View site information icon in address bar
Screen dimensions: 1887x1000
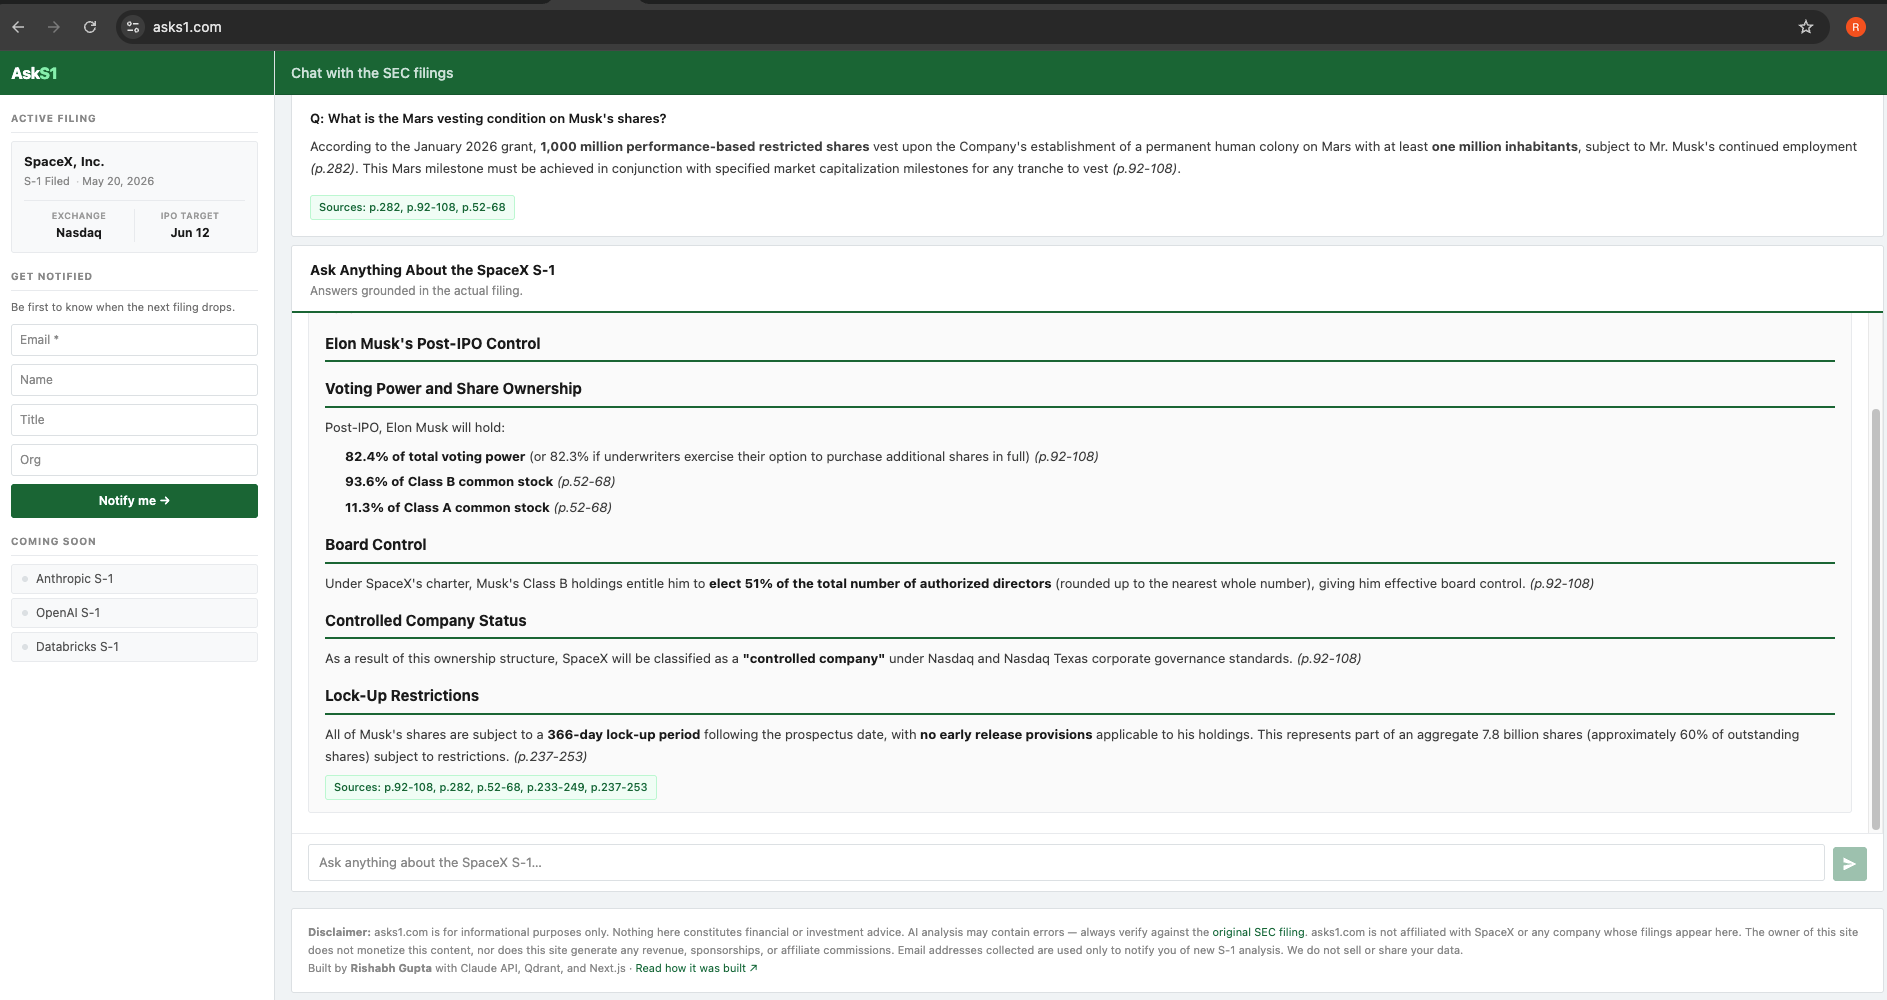coord(133,27)
